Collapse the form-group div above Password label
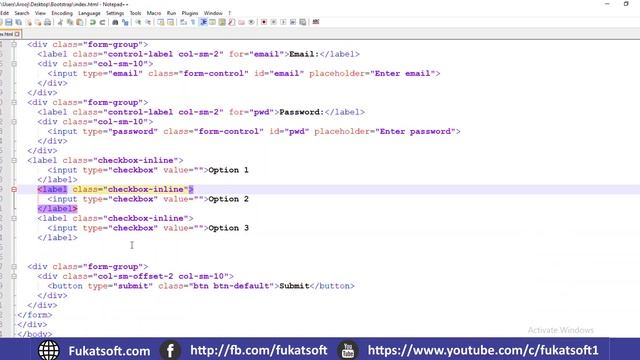The width and height of the screenshot is (640, 360). 14,102
